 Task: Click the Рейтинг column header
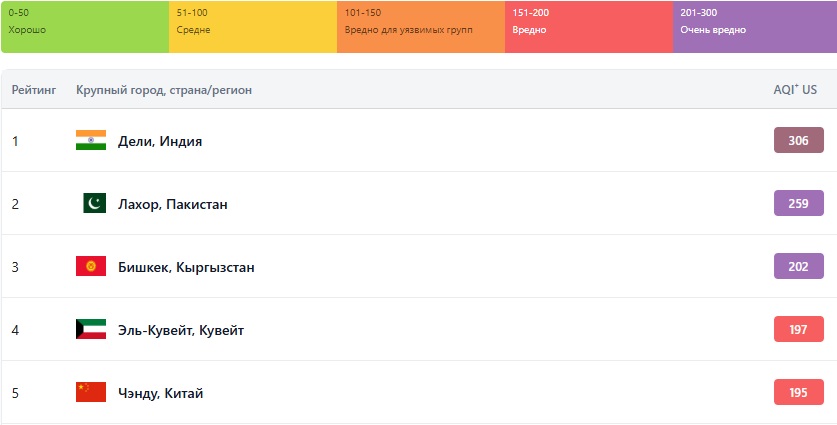[x=34, y=90]
